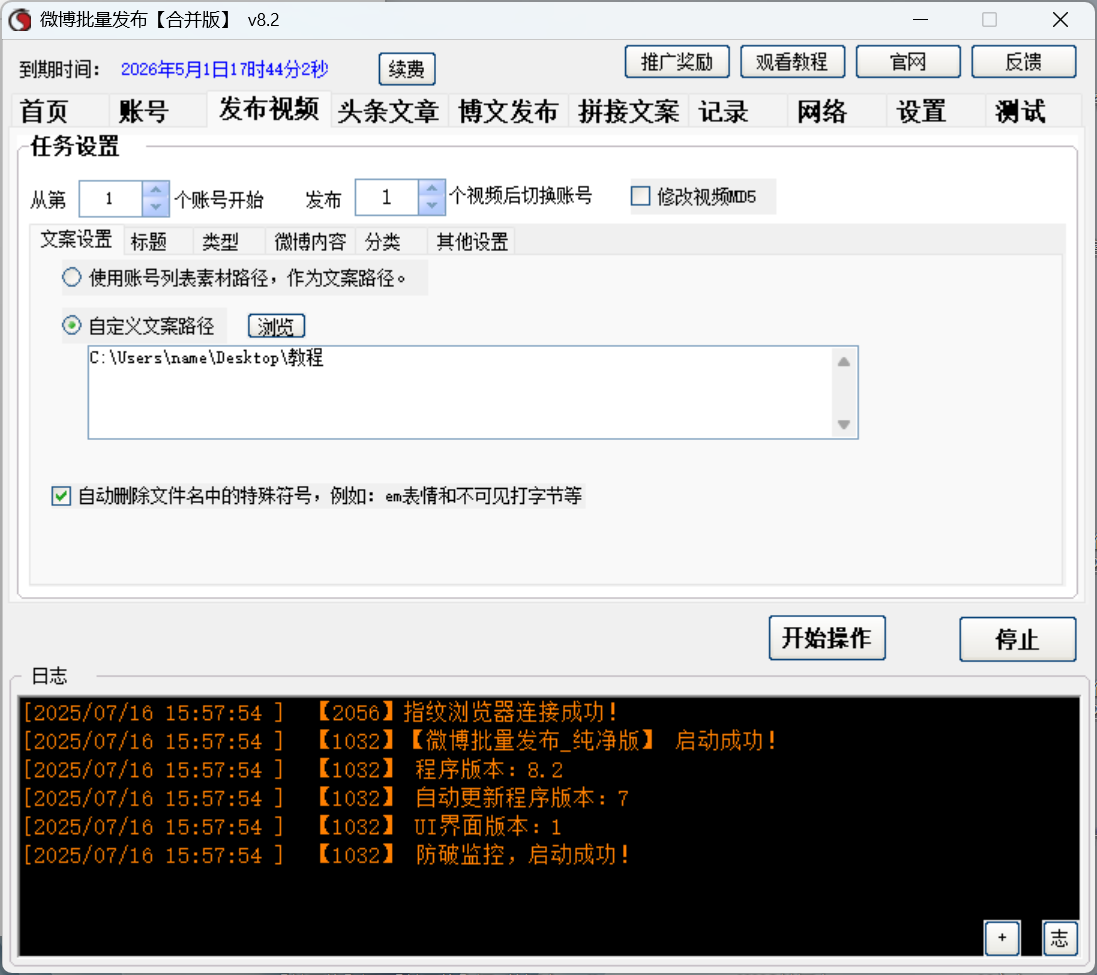The width and height of the screenshot is (1097, 975).
Task: Click the path box scroll down arrow
Action: [x=844, y=425]
